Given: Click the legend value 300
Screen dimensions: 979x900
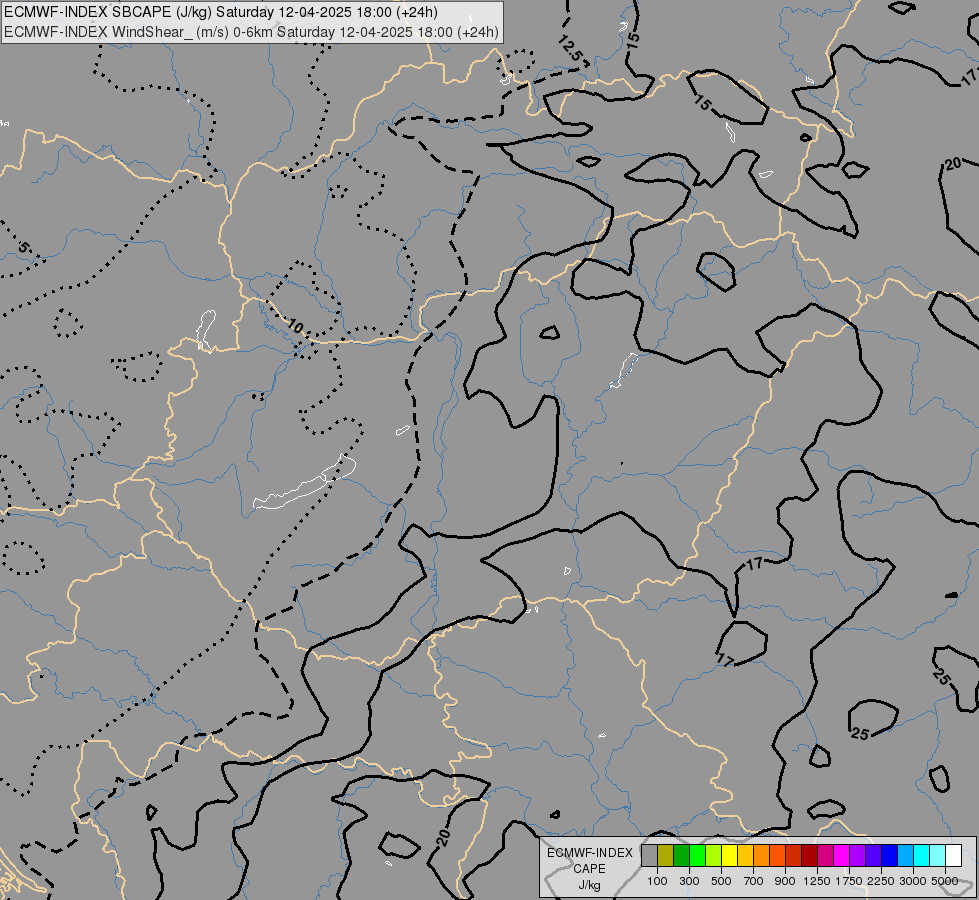Looking at the screenshot, I should coord(689,881).
